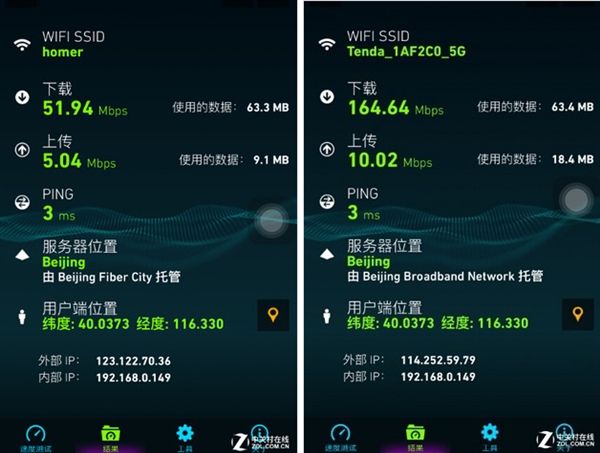Open tools gear tab in left screenshot

[185, 435]
